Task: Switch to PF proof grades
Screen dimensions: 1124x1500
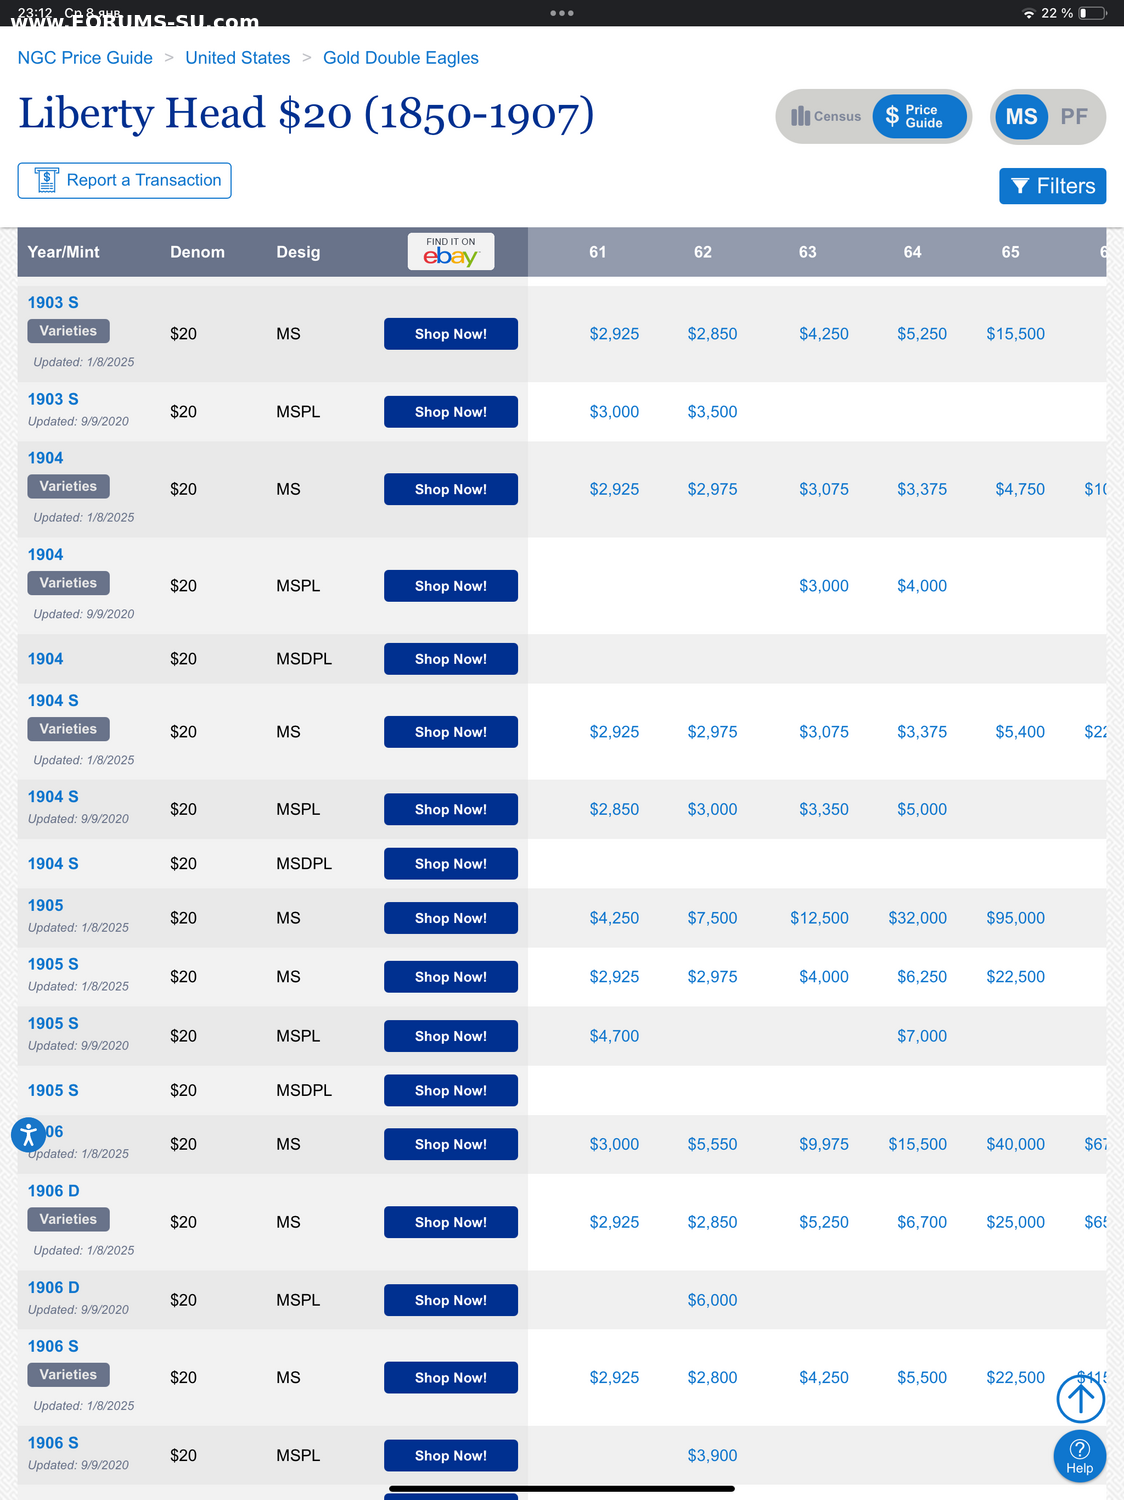Action: point(1074,117)
